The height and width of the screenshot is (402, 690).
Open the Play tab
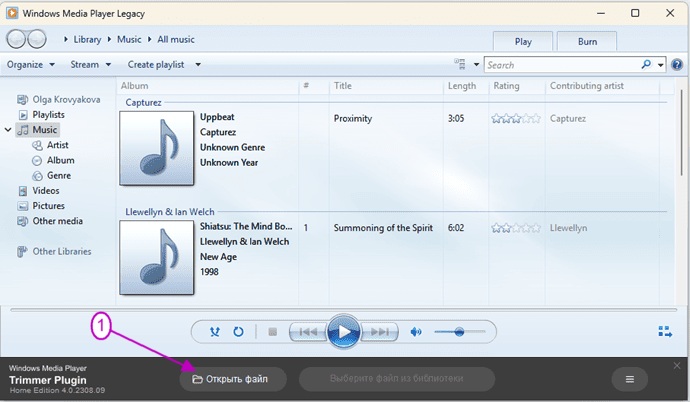523,41
